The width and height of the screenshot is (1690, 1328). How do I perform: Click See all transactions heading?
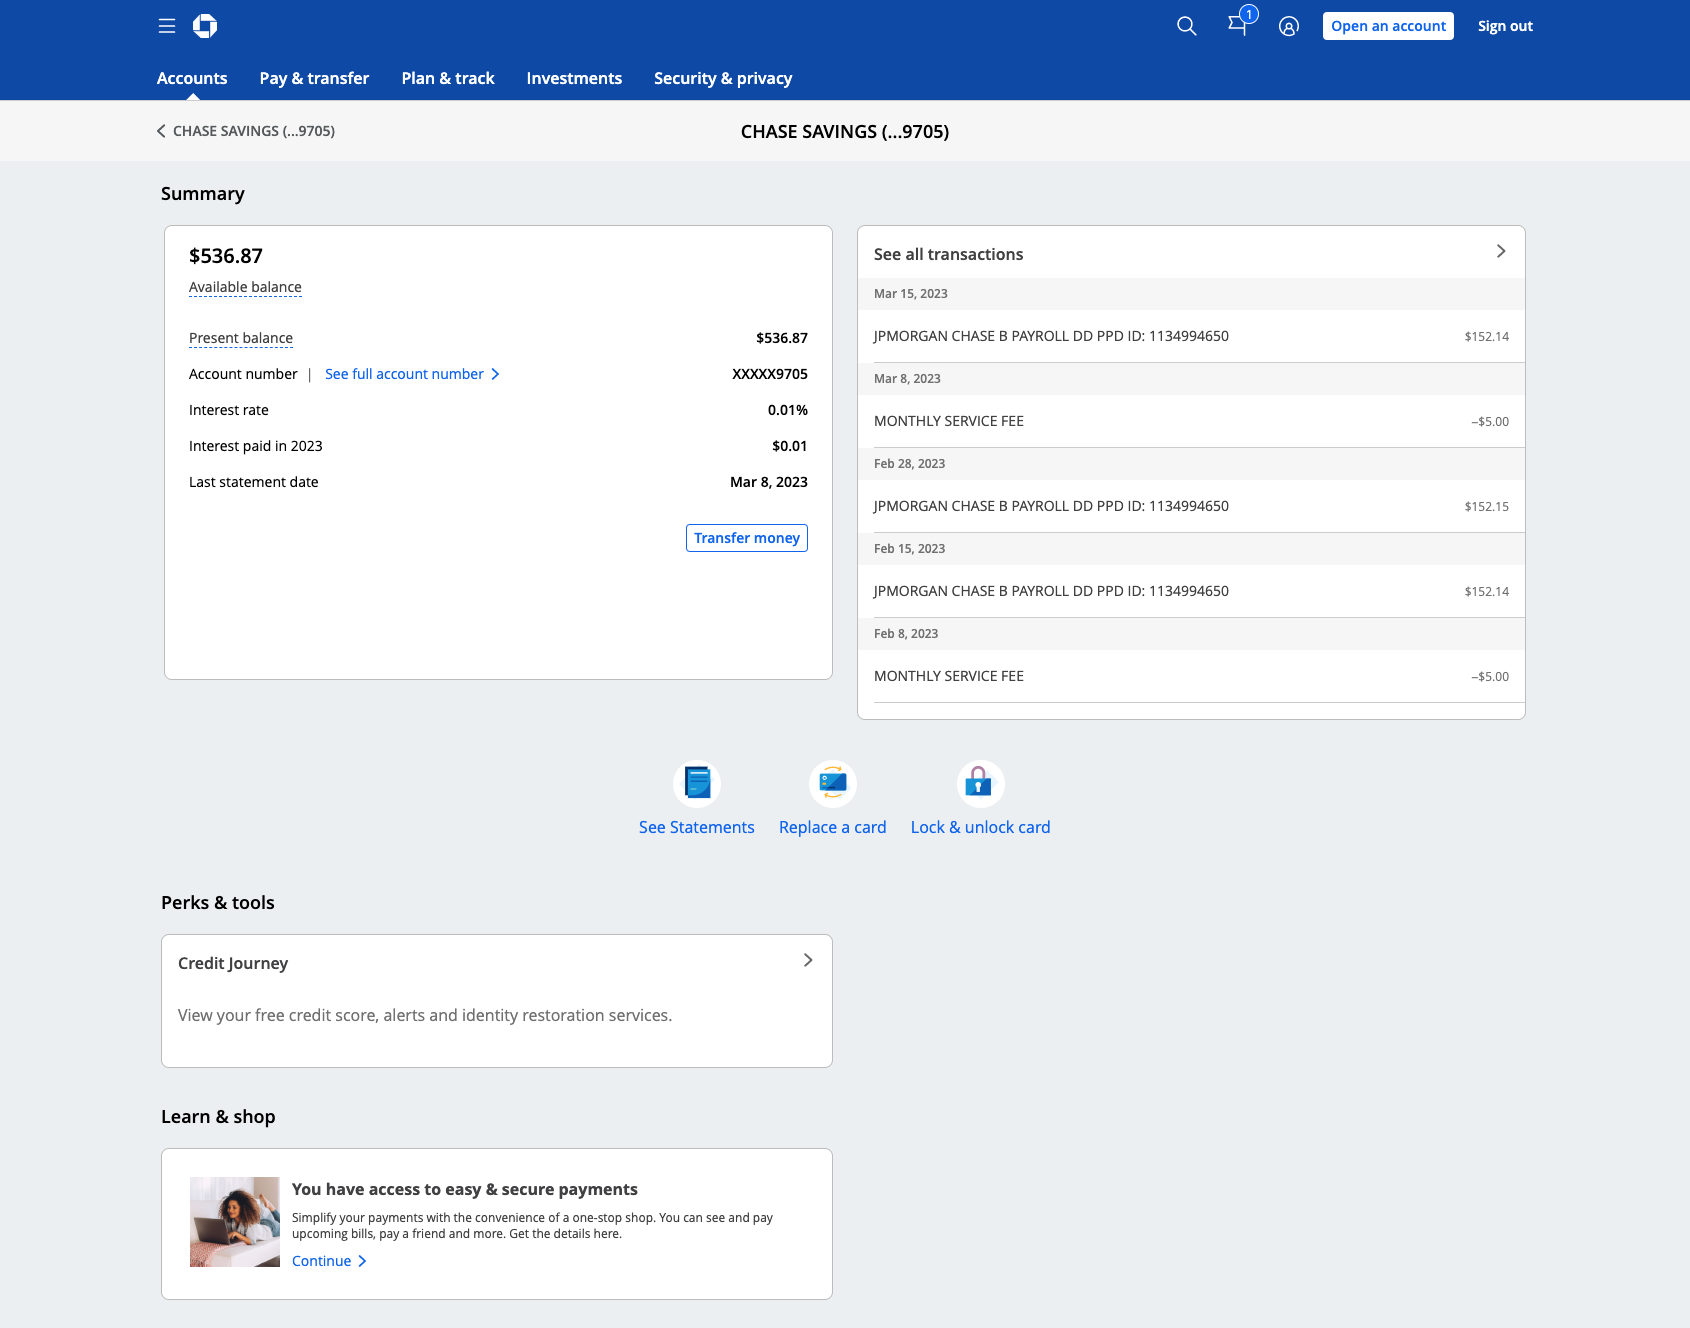click(948, 254)
